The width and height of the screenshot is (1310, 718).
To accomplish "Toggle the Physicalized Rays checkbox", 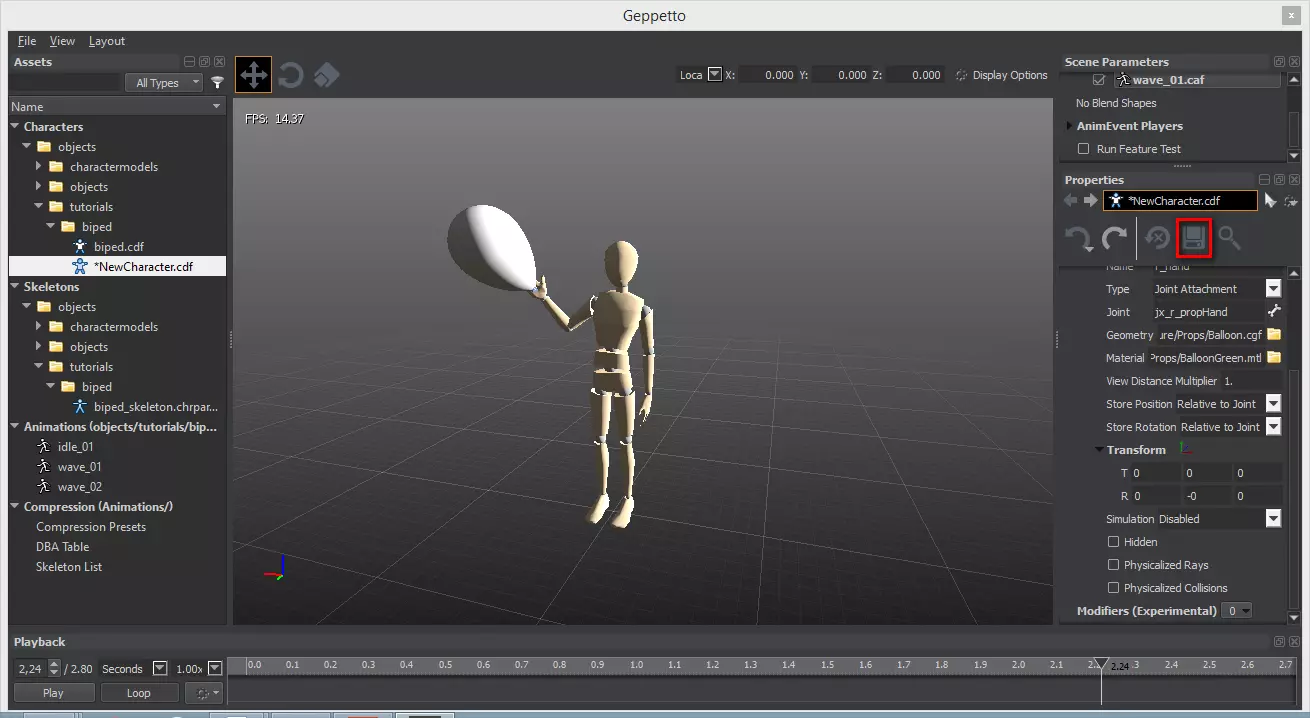I will (1113, 565).
